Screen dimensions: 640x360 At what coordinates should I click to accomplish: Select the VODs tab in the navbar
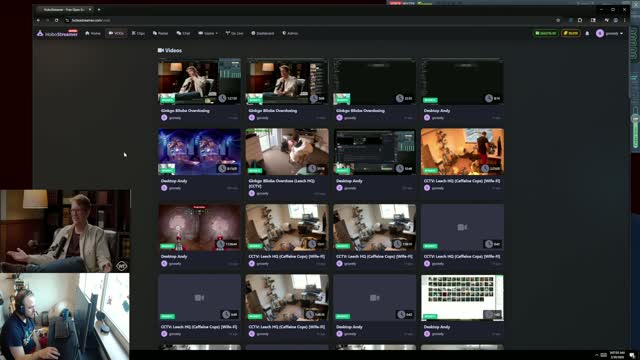(116, 33)
